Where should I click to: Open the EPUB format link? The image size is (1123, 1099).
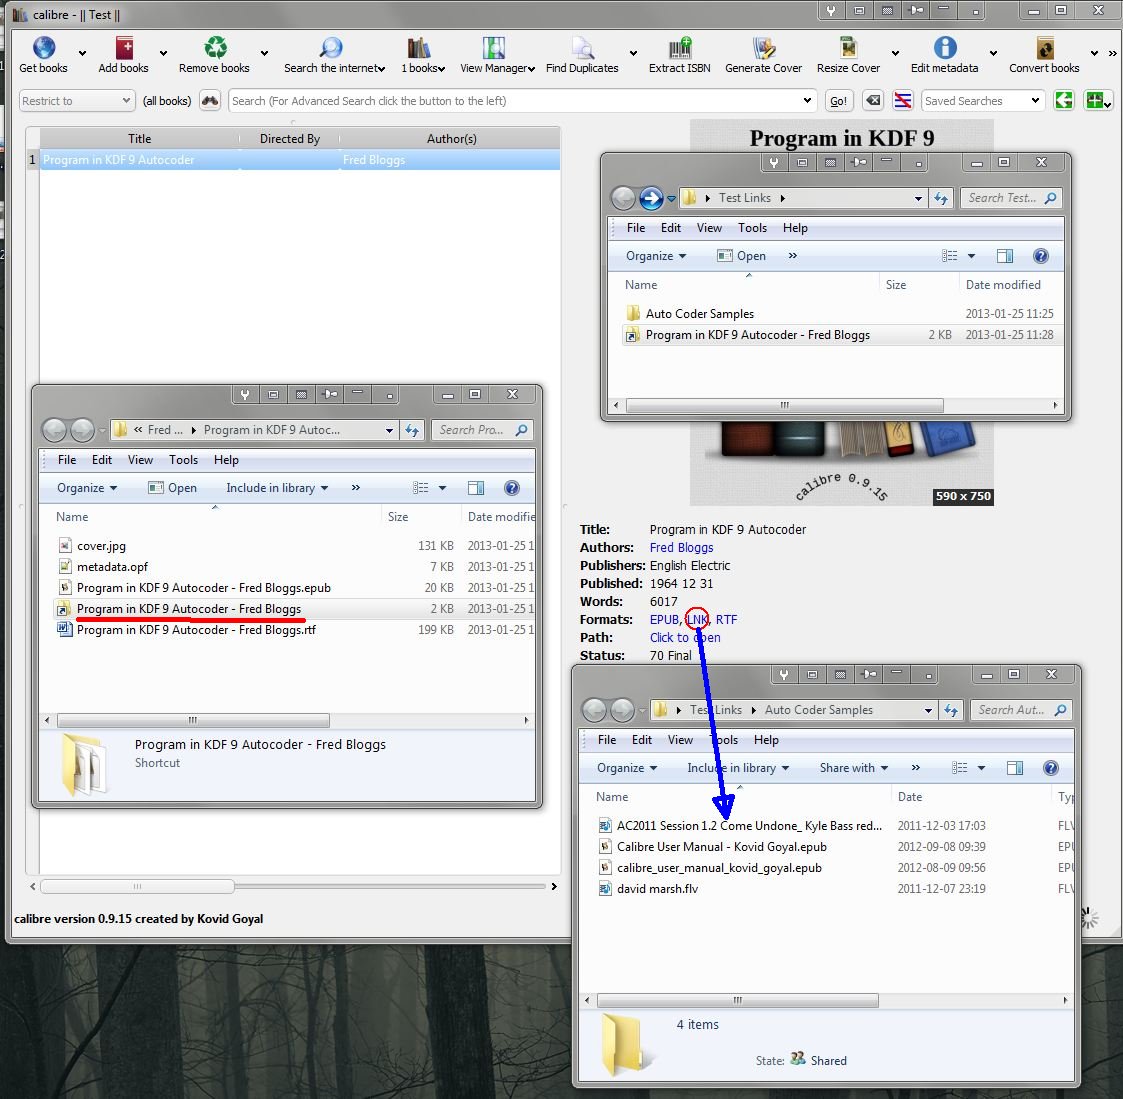[664, 620]
